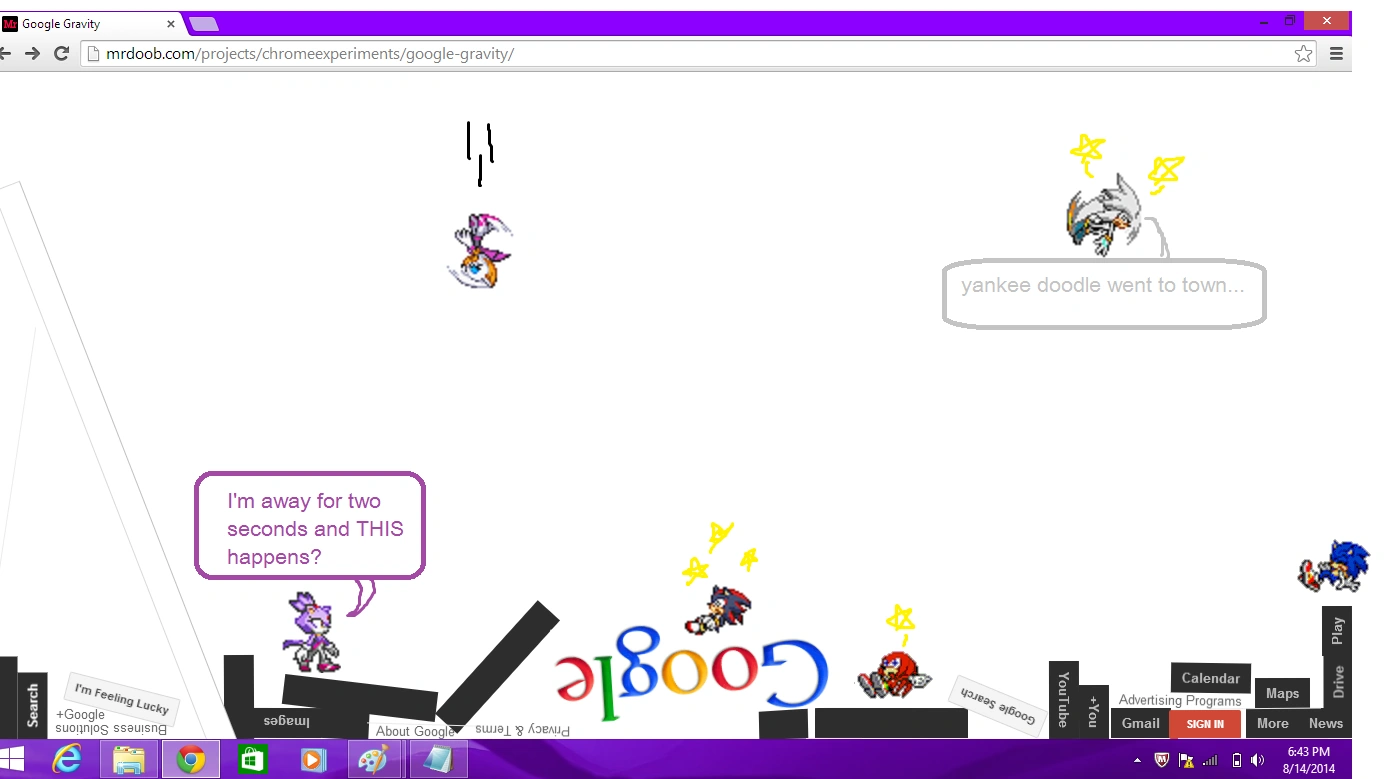Open File Explorer from the taskbar

click(129, 760)
